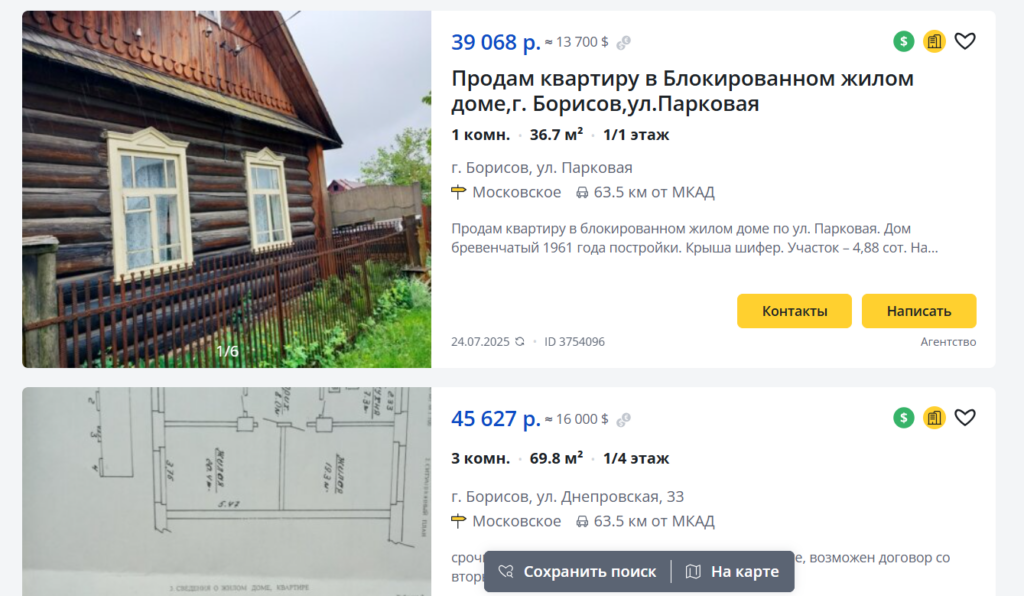Click price 45 627 р.
Image resolution: width=1024 pixels, height=596 pixels.
[x=496, y=418]
